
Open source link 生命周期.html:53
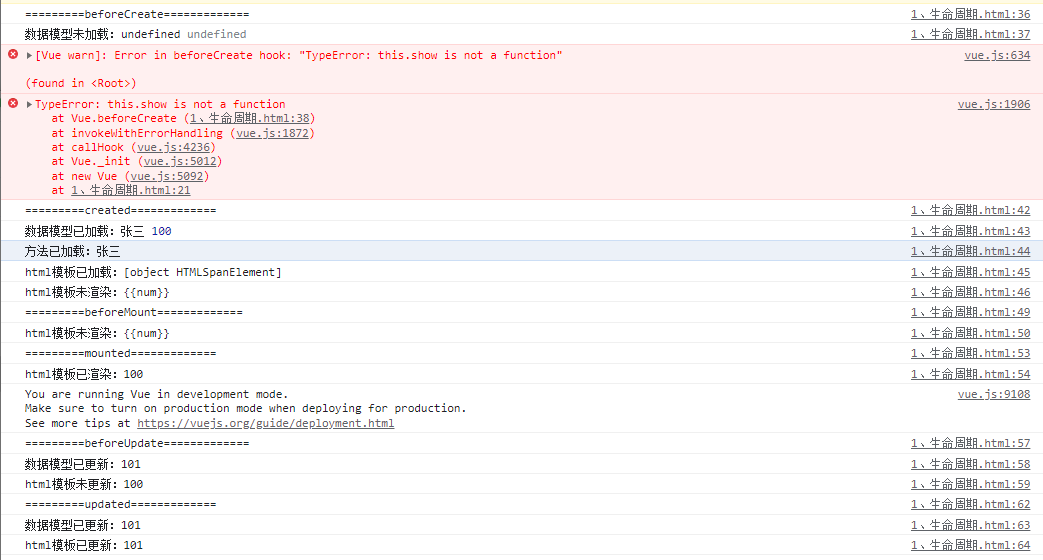[970, 353]
